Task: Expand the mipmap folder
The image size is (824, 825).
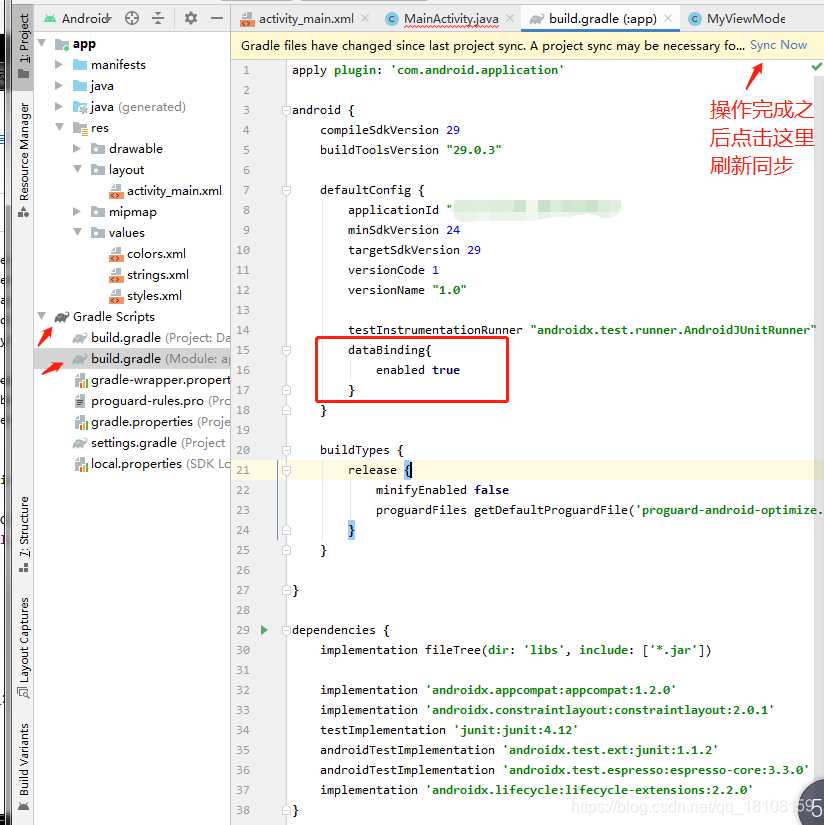Action: [77, 212]
